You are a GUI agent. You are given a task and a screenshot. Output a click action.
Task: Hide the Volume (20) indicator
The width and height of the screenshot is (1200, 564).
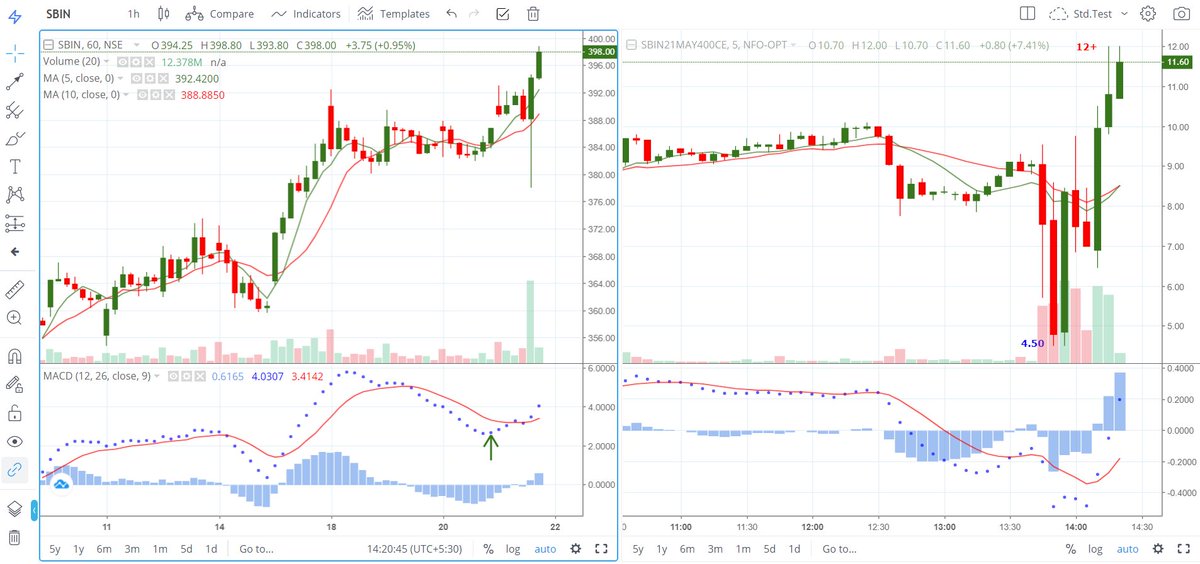(x=123, y=61)
